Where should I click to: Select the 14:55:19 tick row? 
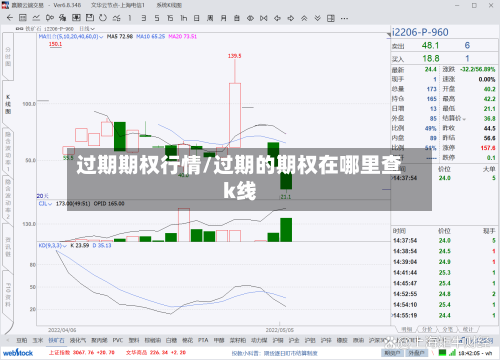pos(444,315)
